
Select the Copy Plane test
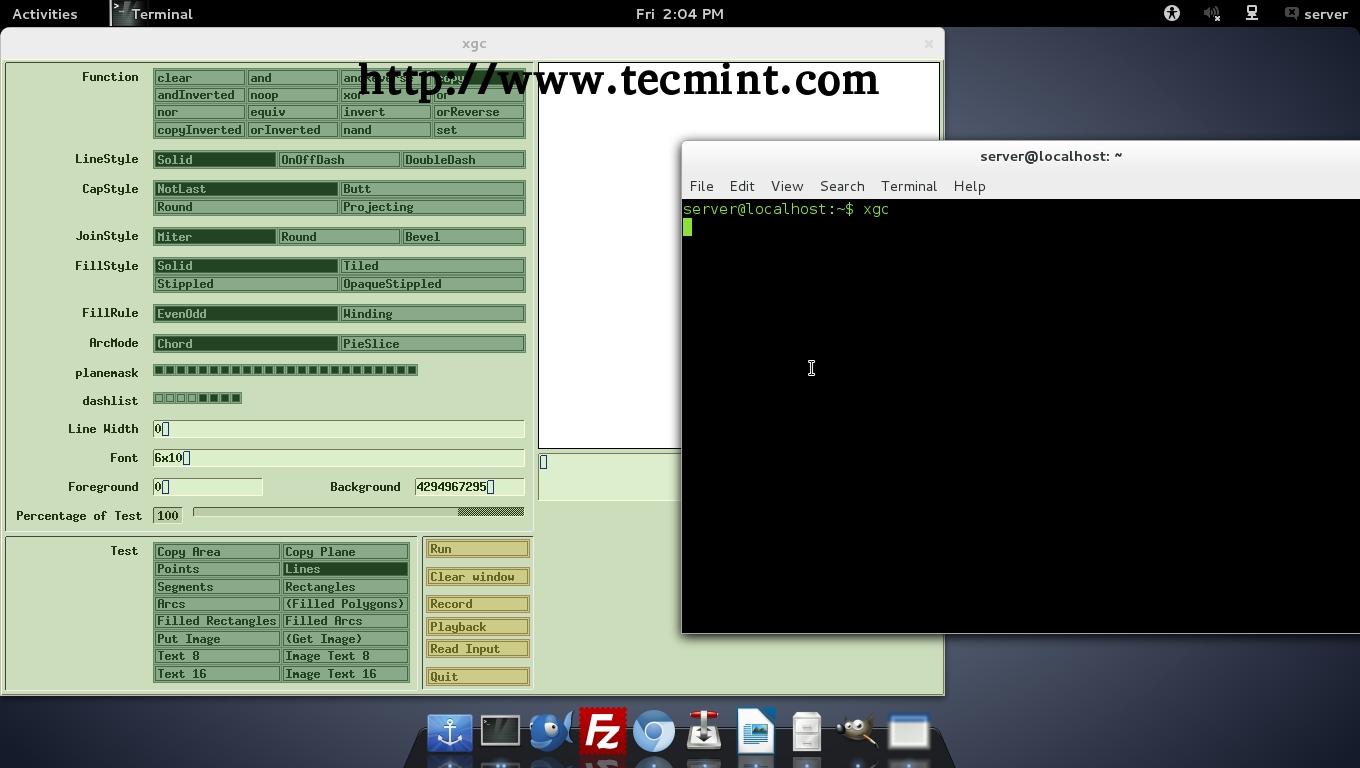[345, 552]
